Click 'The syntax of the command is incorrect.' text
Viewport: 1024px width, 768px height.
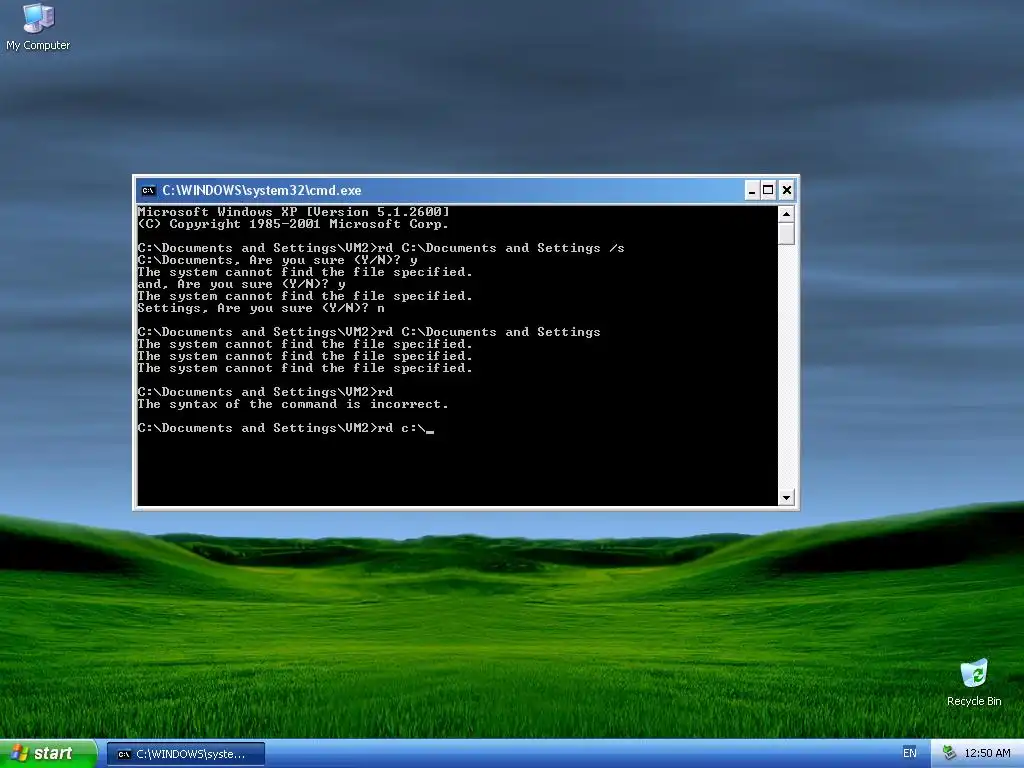pyautogui.click(x=293, y=404)
